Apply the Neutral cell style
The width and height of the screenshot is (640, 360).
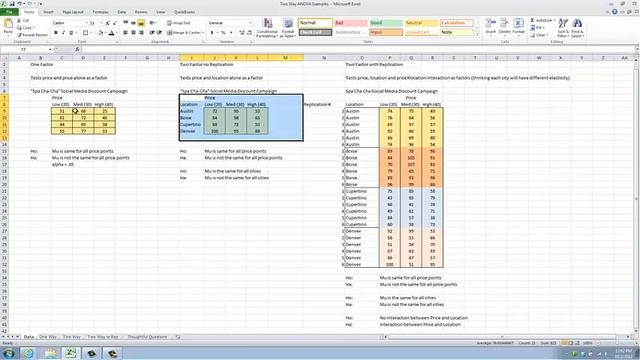click(421, 23)
